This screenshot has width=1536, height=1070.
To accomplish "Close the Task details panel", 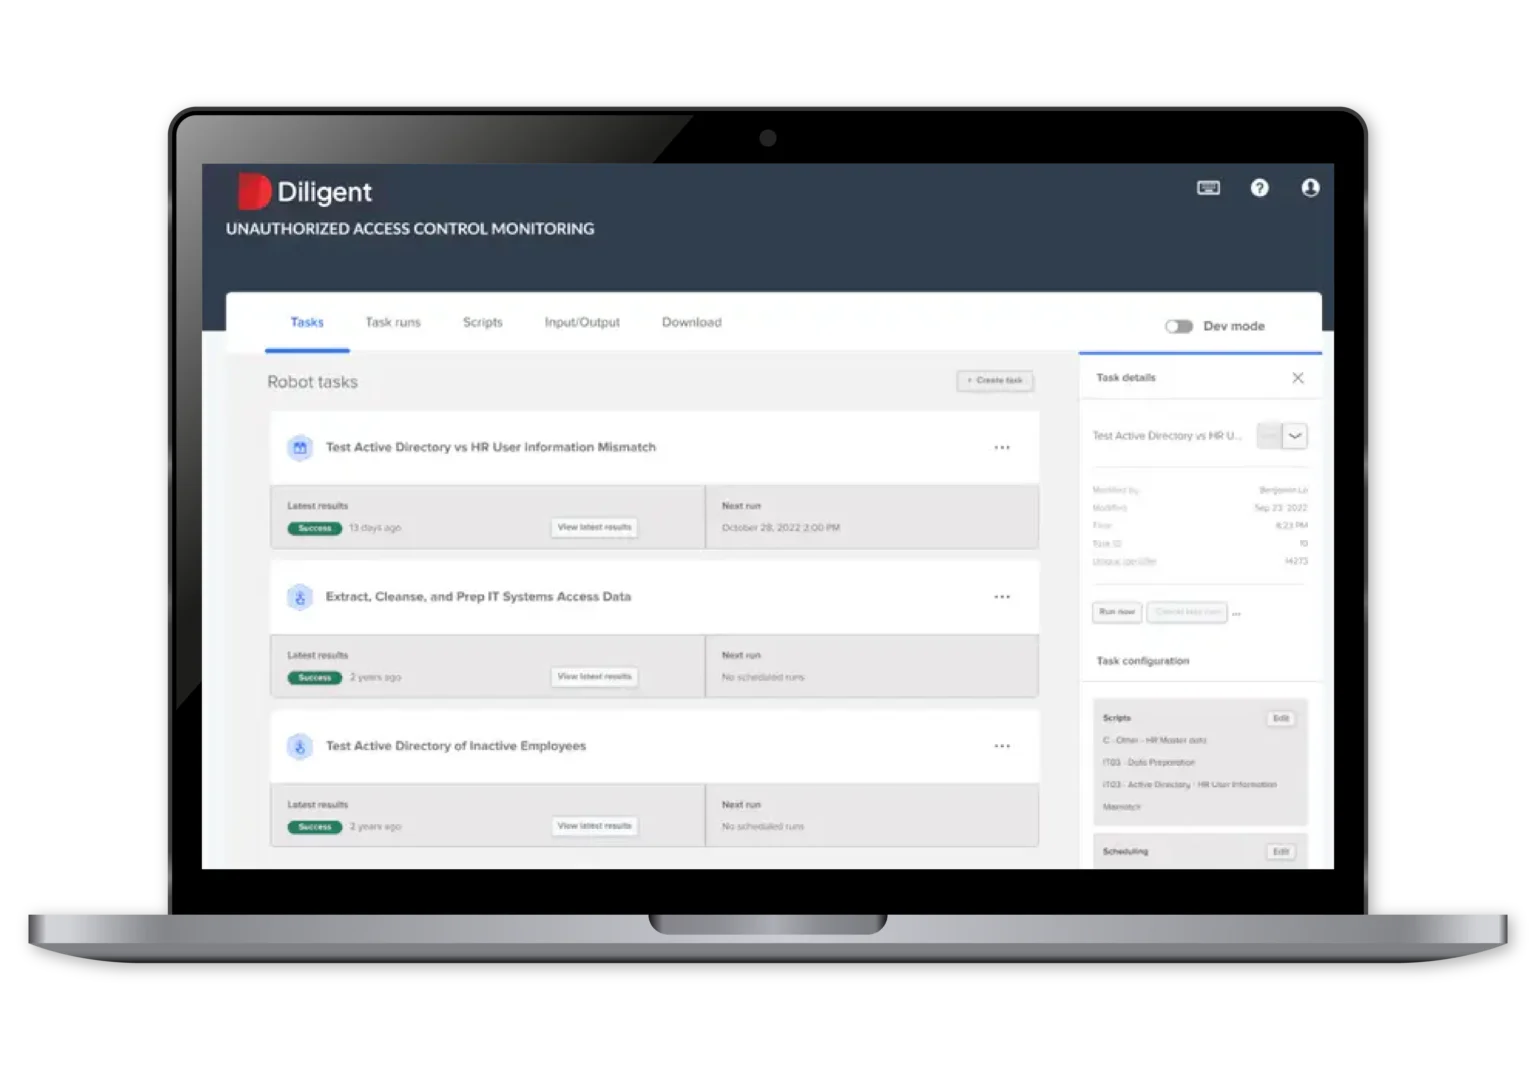I will [x=1298, y=378].
